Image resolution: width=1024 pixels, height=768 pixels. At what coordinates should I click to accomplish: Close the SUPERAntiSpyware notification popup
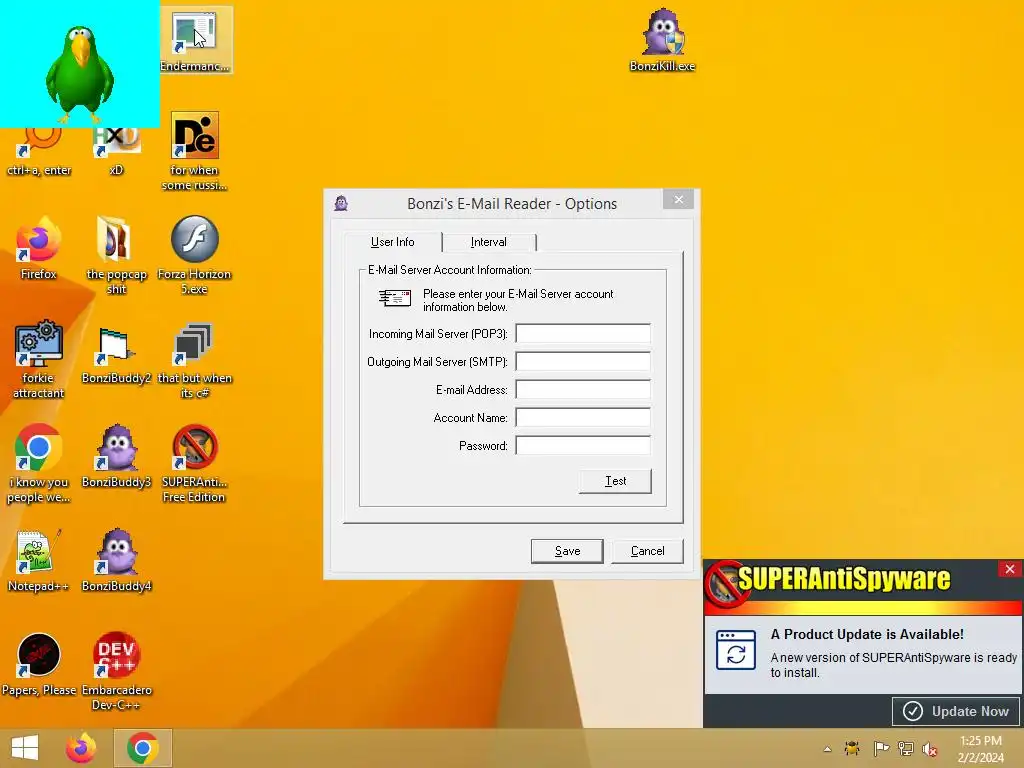tap(1010, 569)
